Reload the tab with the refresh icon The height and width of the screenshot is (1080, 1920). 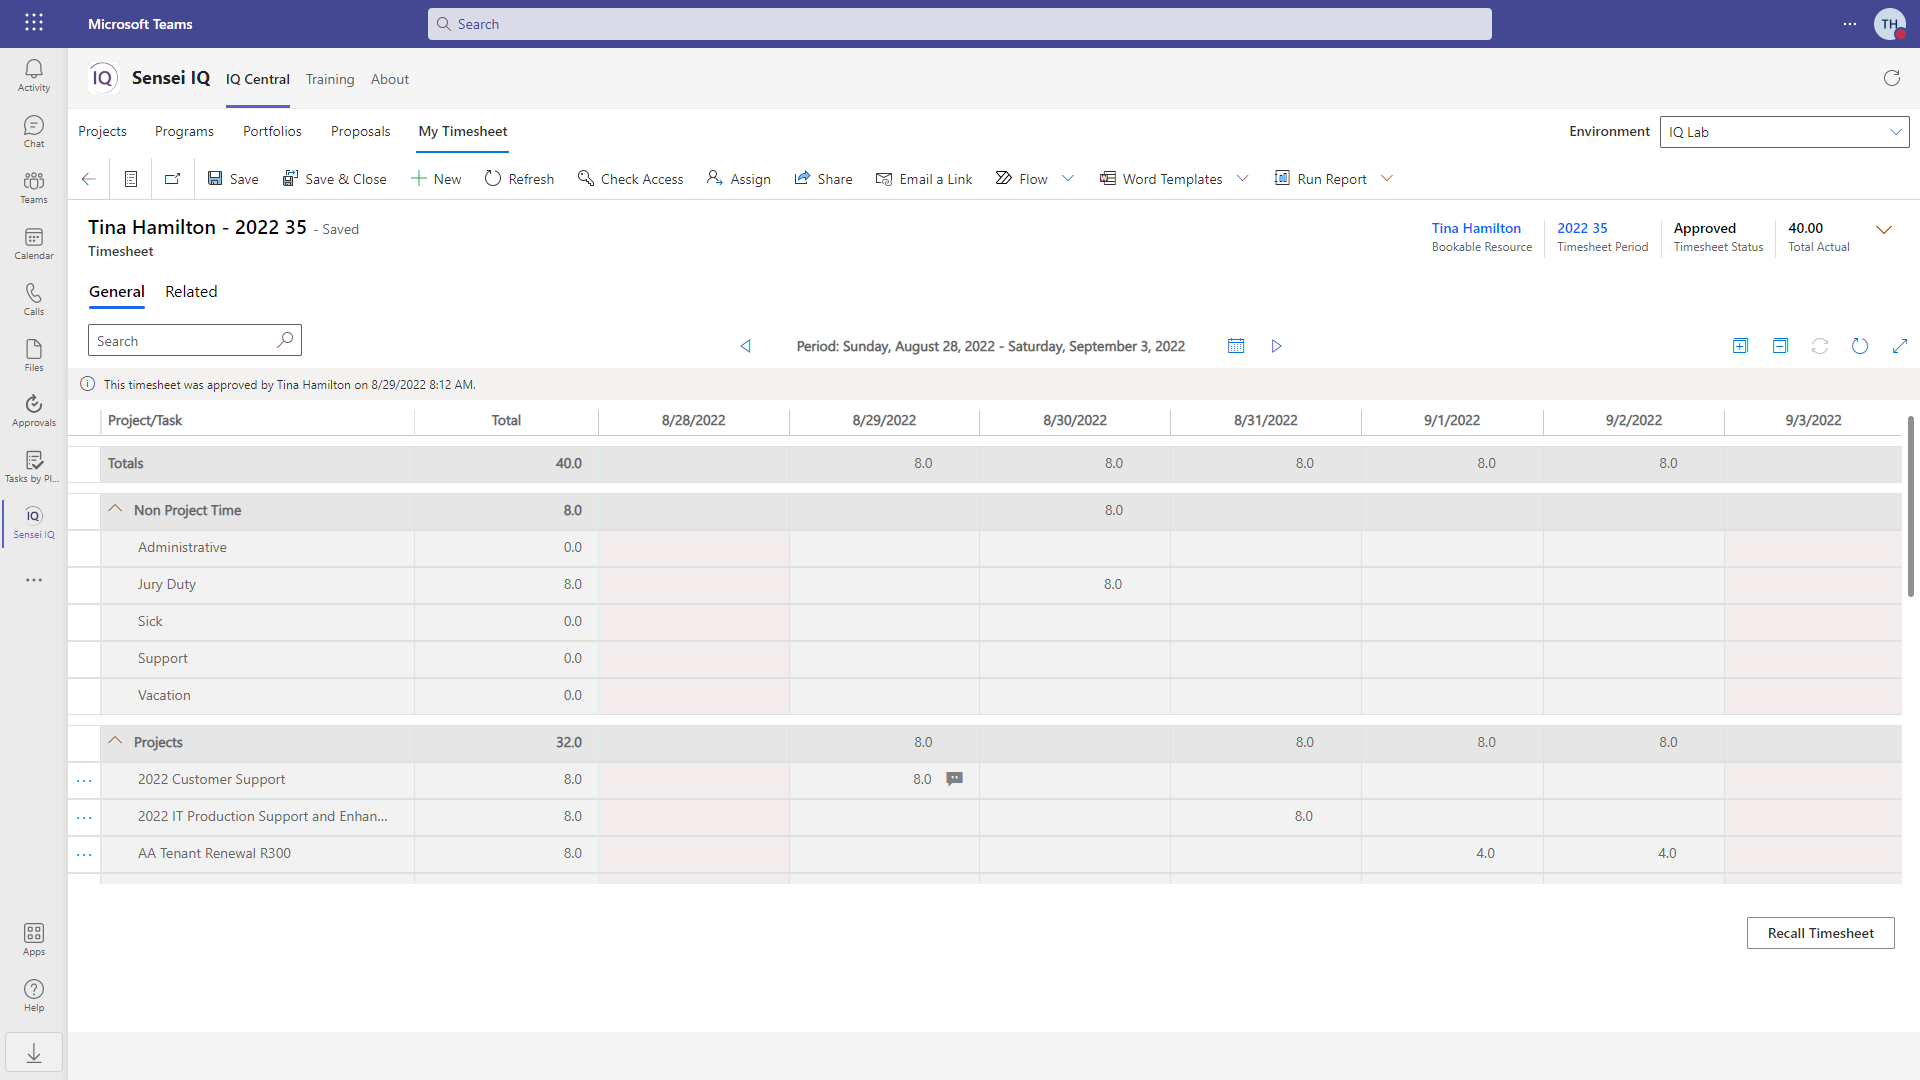pos(1891,78)
